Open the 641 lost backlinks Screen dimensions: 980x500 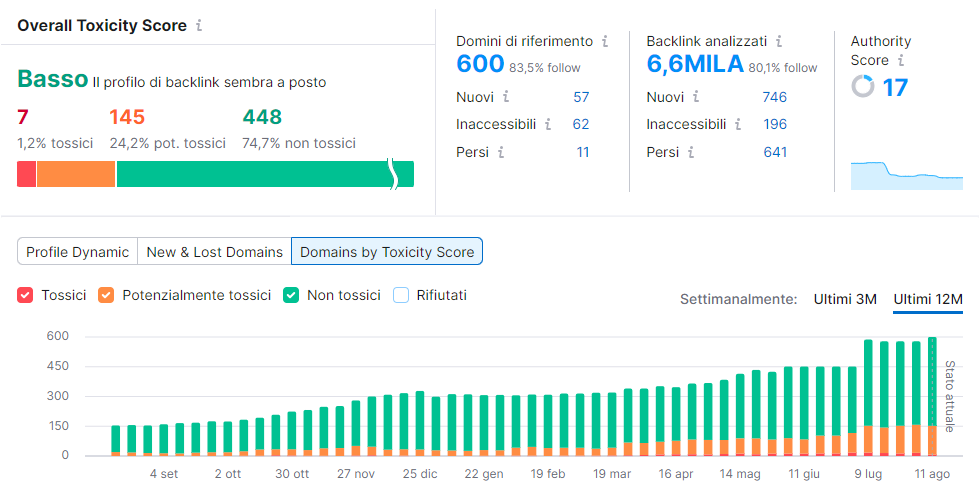coord(775,152)
